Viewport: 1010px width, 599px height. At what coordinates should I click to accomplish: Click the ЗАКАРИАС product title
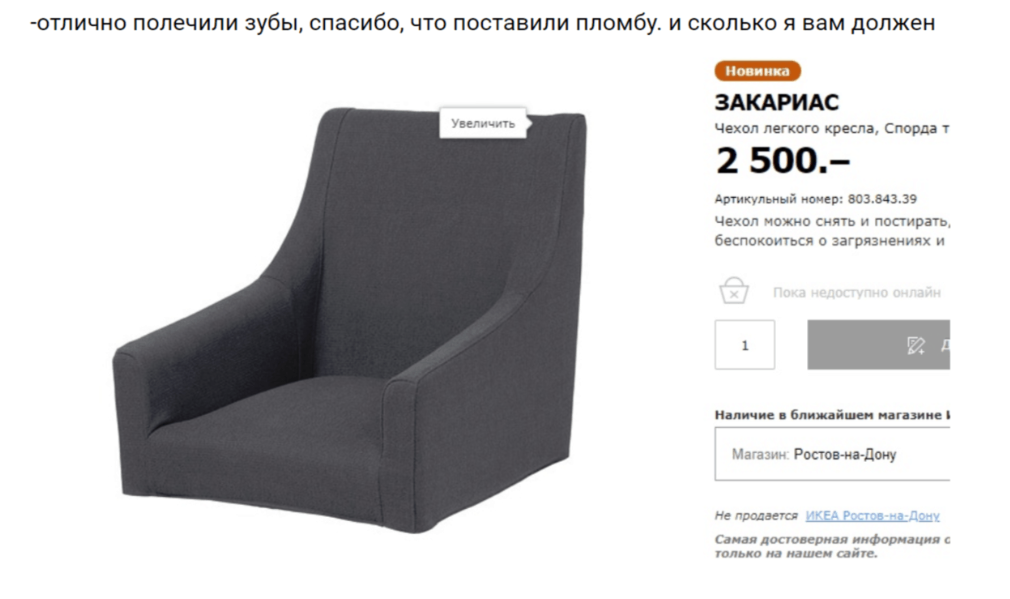(x=777, y=102)
